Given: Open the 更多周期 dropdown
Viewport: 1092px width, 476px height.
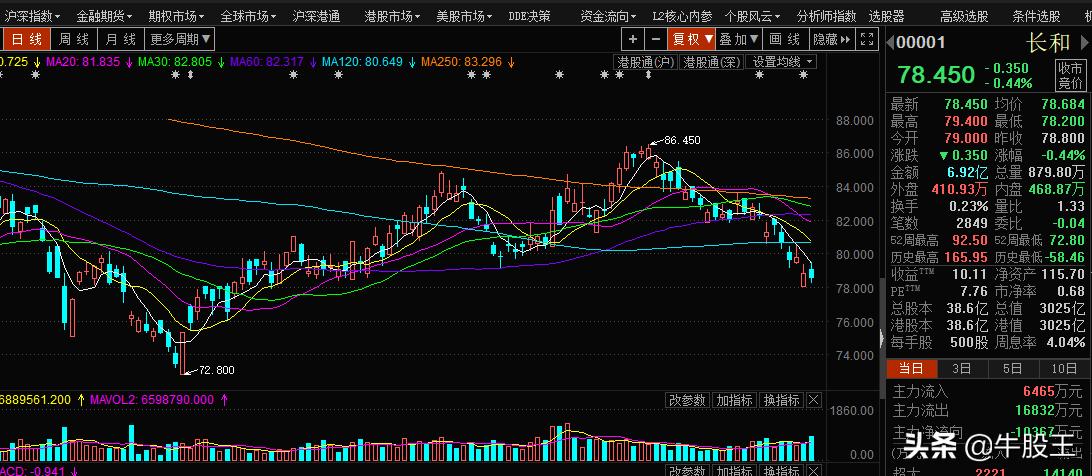Looking at the screenshot, I should (x=180, y=39).
